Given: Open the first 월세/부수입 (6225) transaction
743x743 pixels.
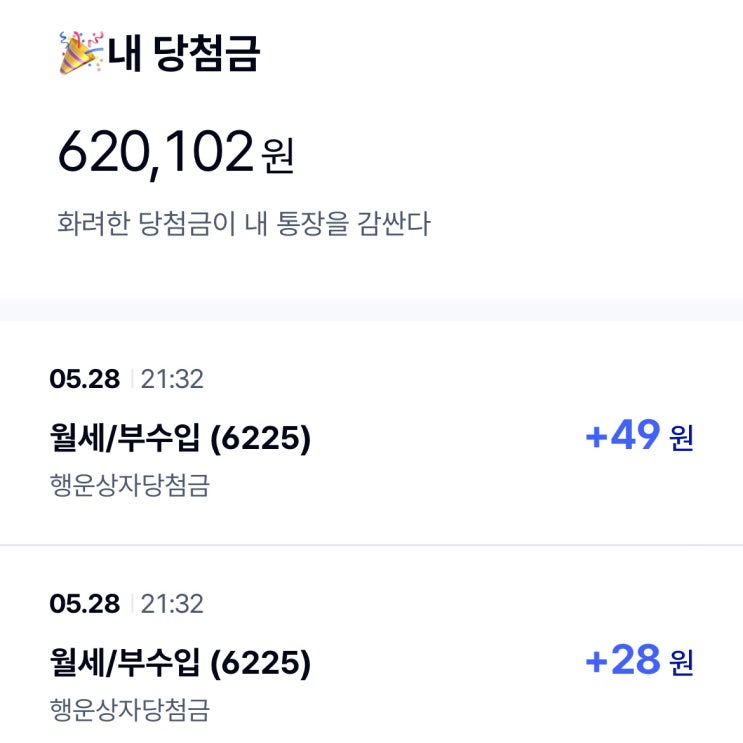Looking at the screenshot, I should point(180,437).
